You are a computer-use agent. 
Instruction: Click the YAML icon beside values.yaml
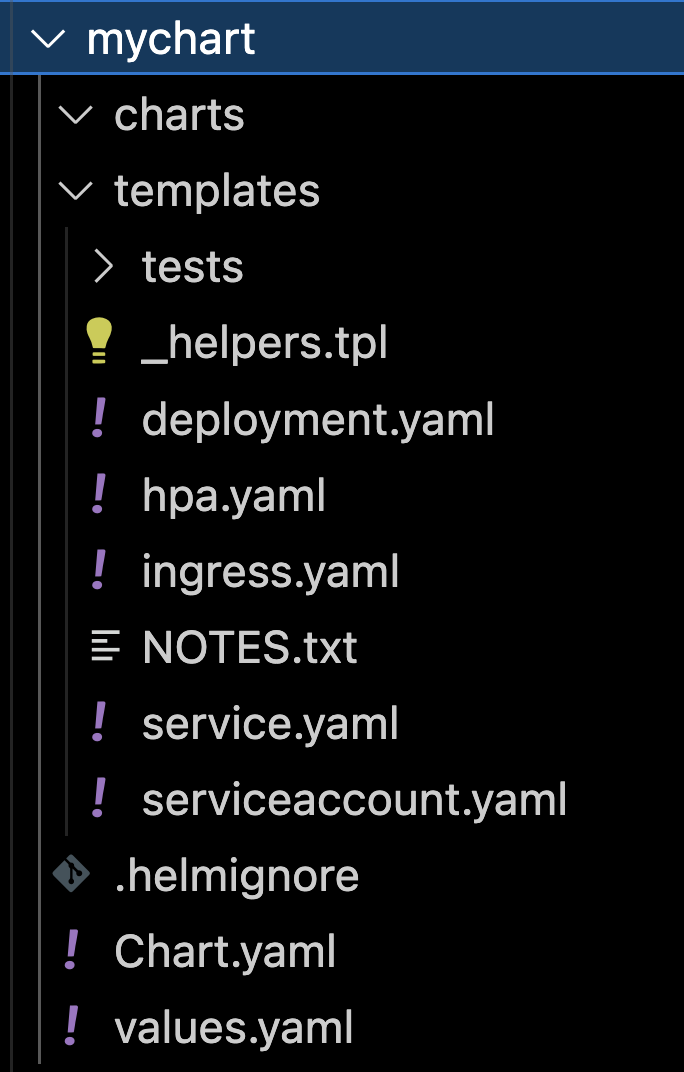[x=71, y=1027]
